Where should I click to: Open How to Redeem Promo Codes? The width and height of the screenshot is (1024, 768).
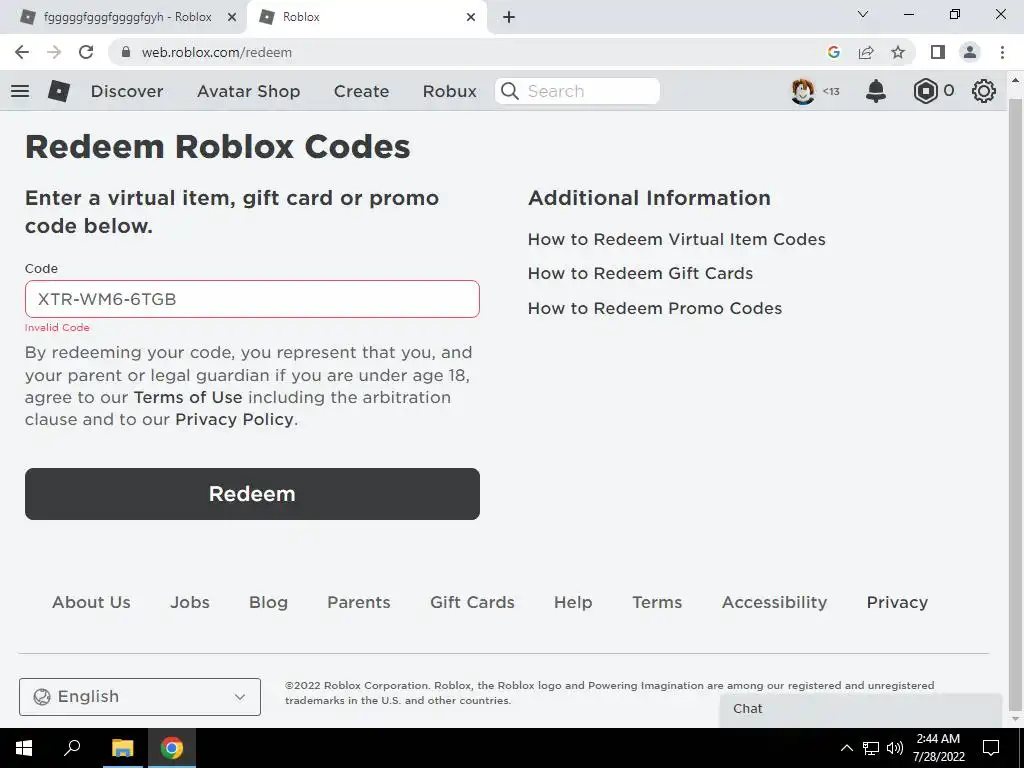coord(654,308)
